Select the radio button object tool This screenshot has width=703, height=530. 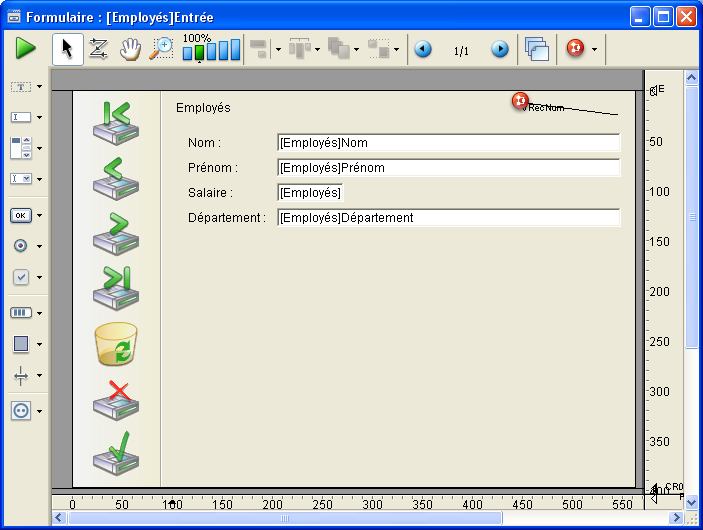click(21, 245)
